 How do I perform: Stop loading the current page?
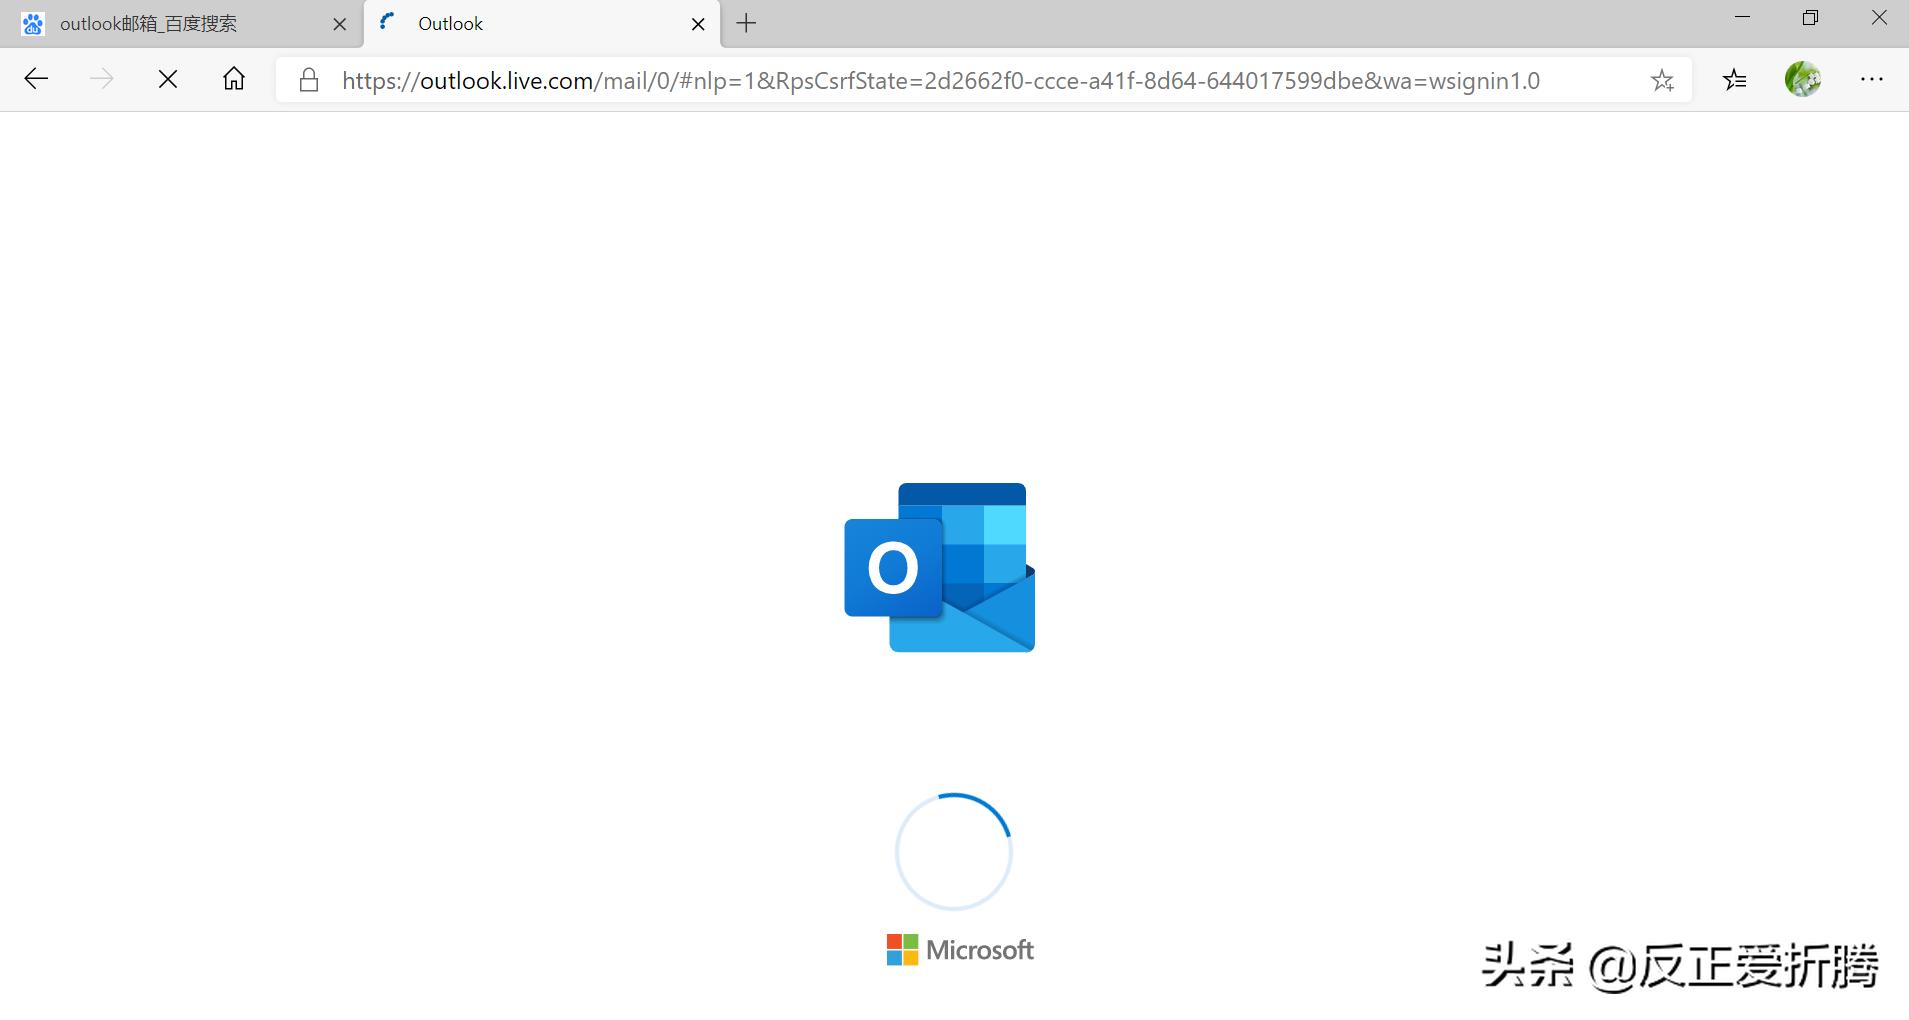pos(168,79)
